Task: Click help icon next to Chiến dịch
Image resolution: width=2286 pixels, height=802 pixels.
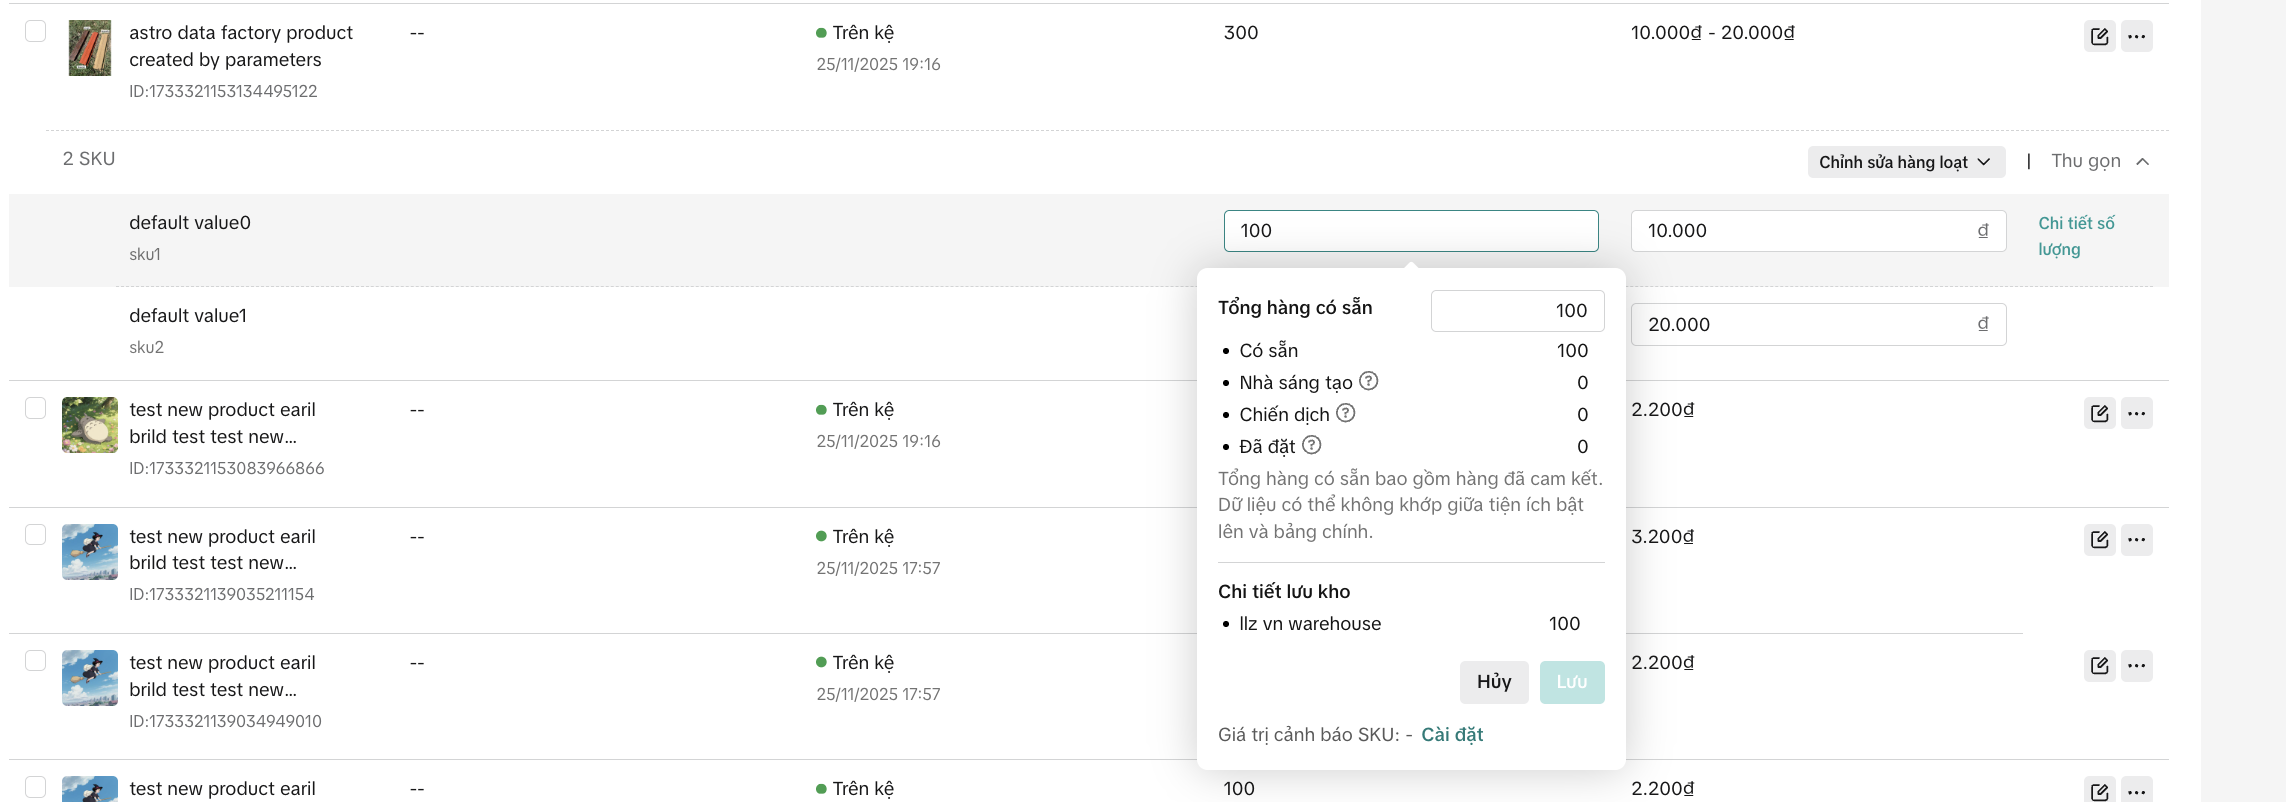Action: (x=1345, y=413)
